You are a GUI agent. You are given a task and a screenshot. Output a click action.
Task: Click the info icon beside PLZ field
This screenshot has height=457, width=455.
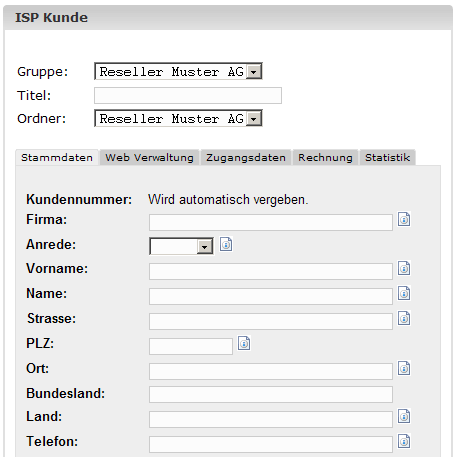[x=244, y=343]
